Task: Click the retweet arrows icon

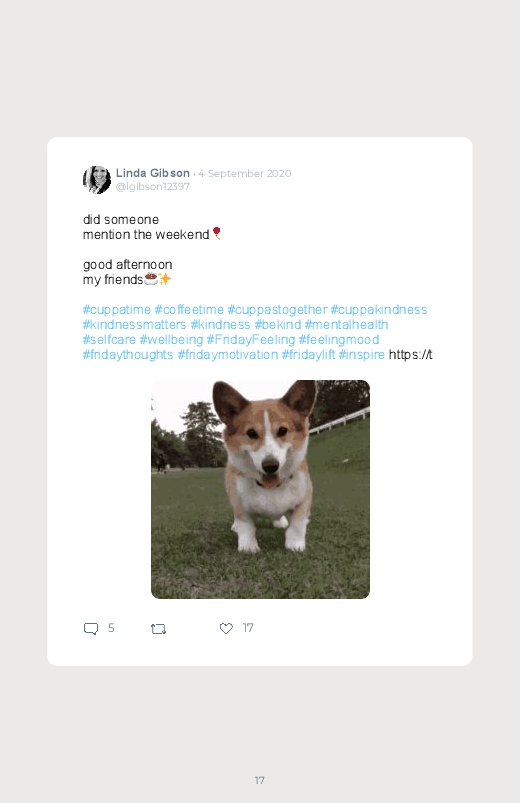Action: click(158, 629)
